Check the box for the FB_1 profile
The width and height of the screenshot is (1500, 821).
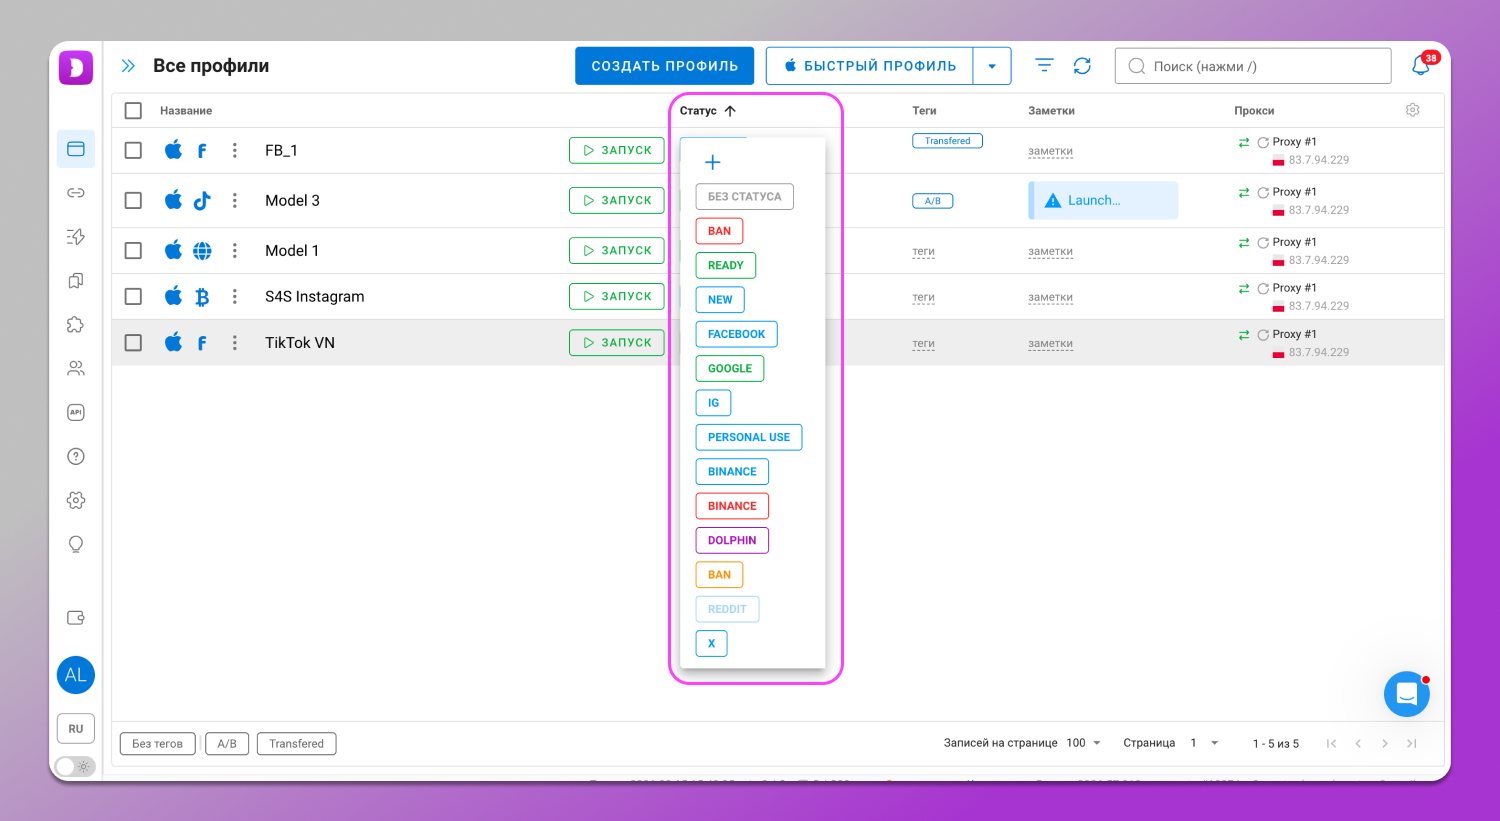133,150
